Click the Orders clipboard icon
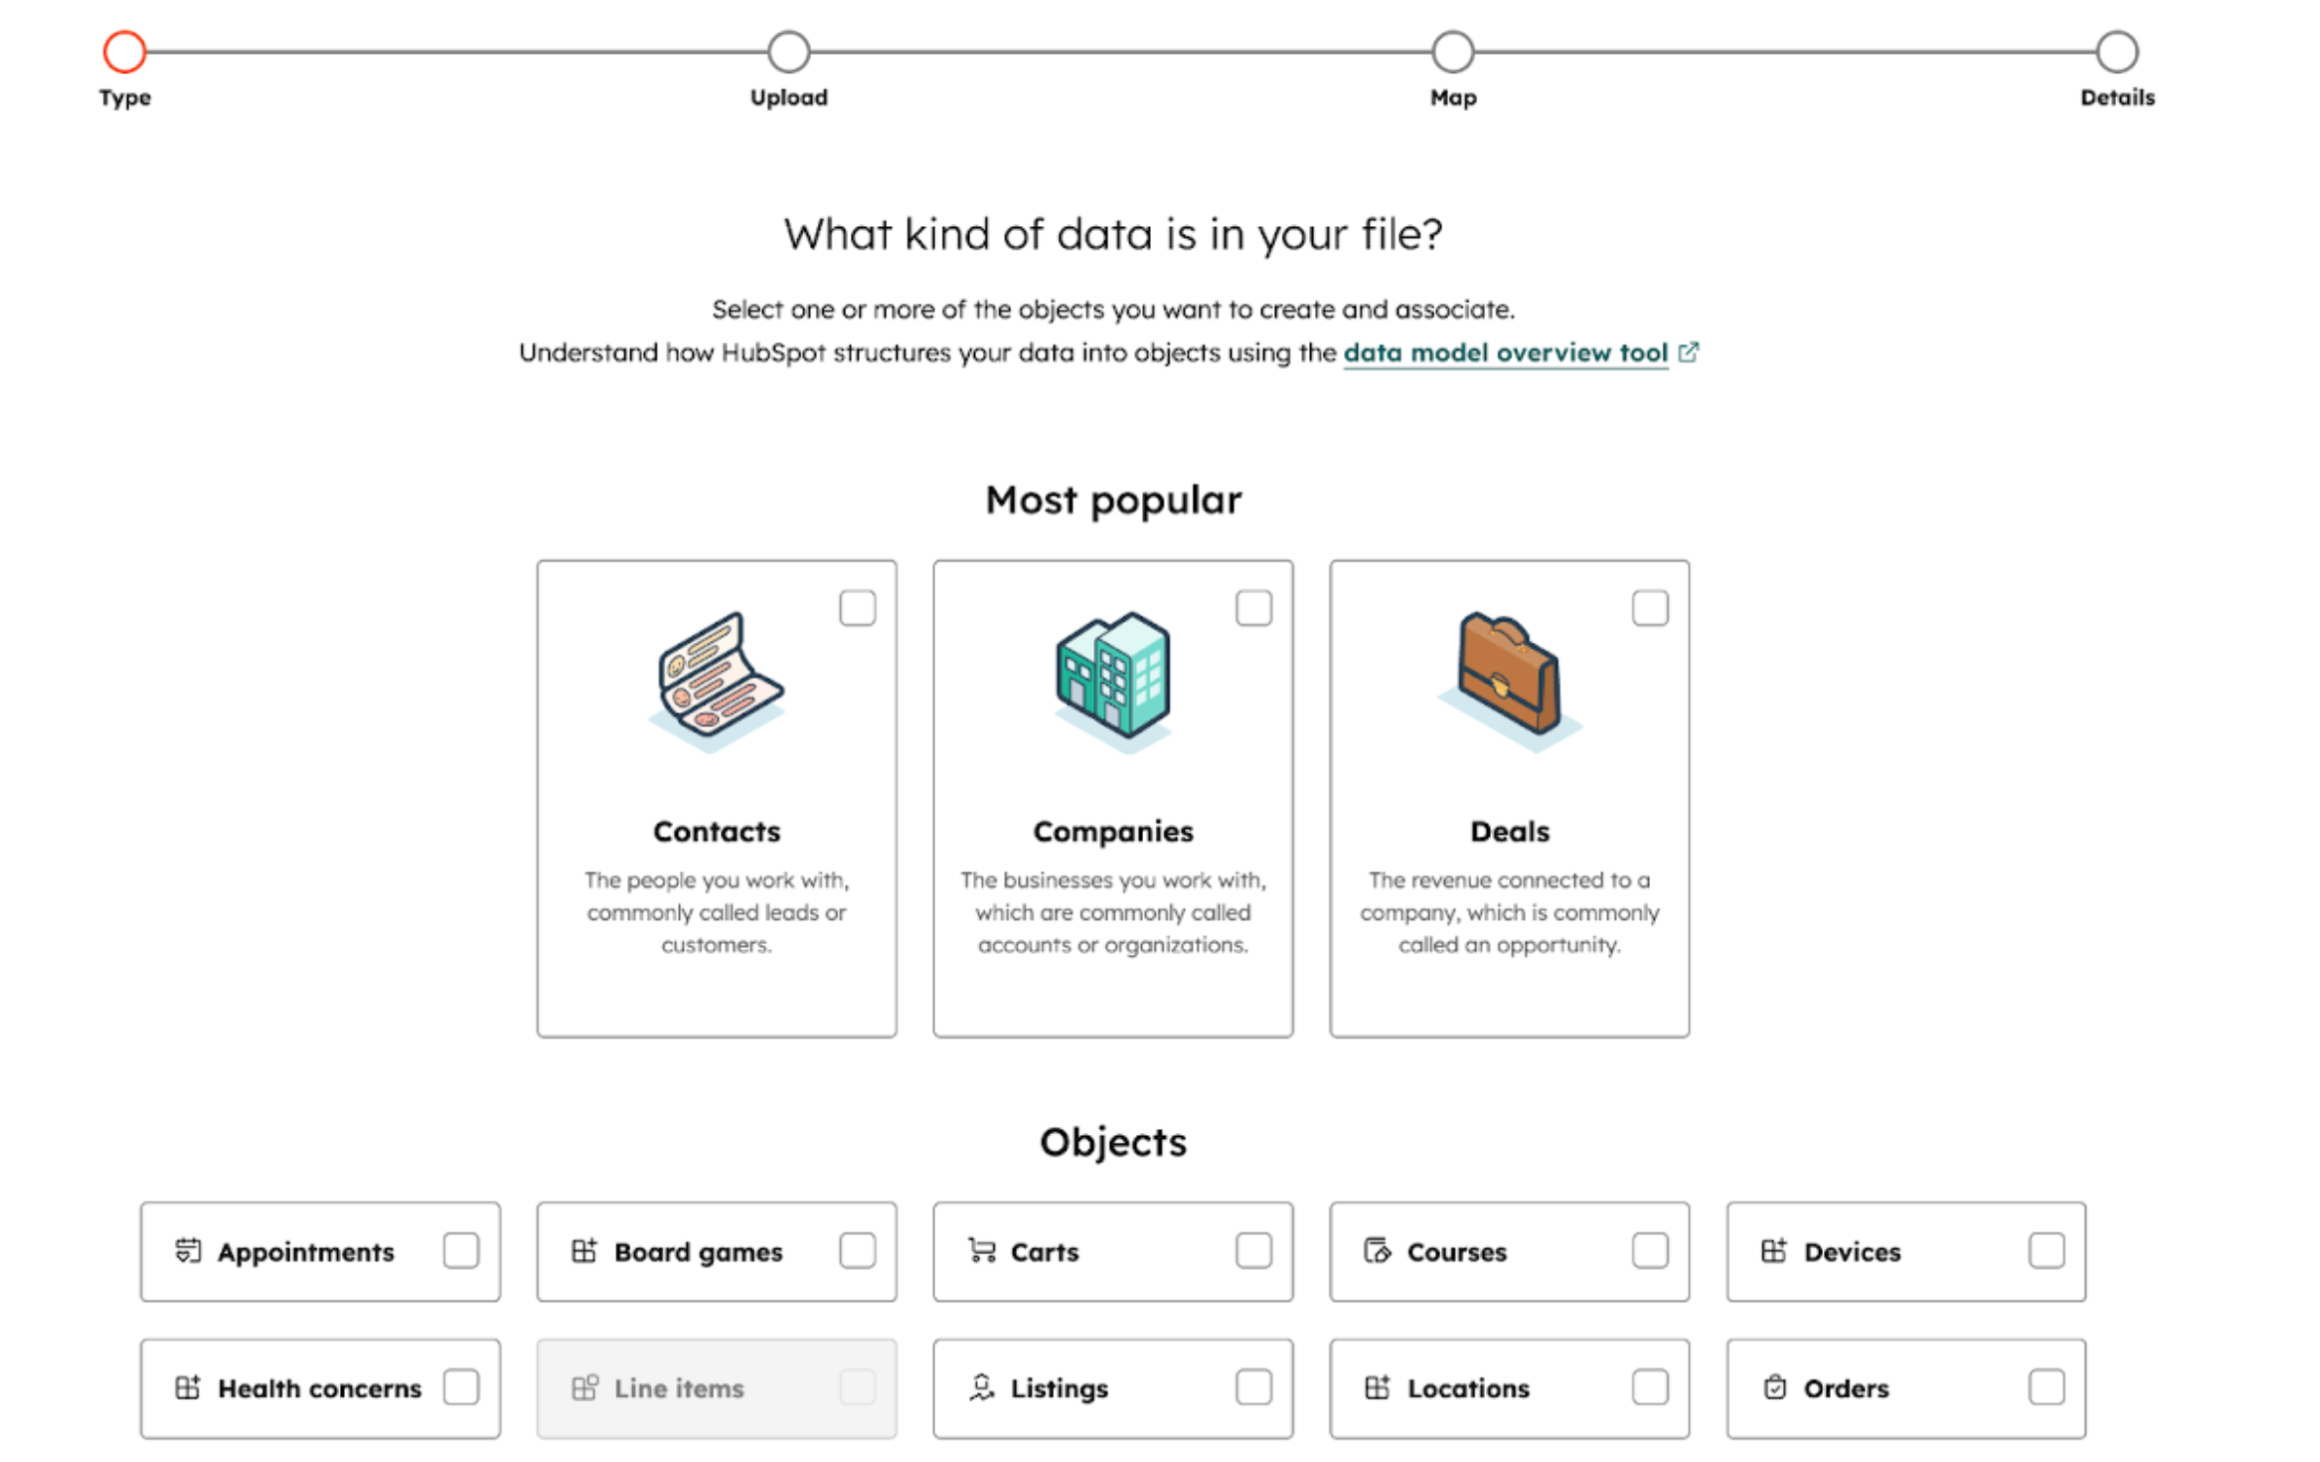Viewport: 2320px width, 1462px height. 1774,1388
